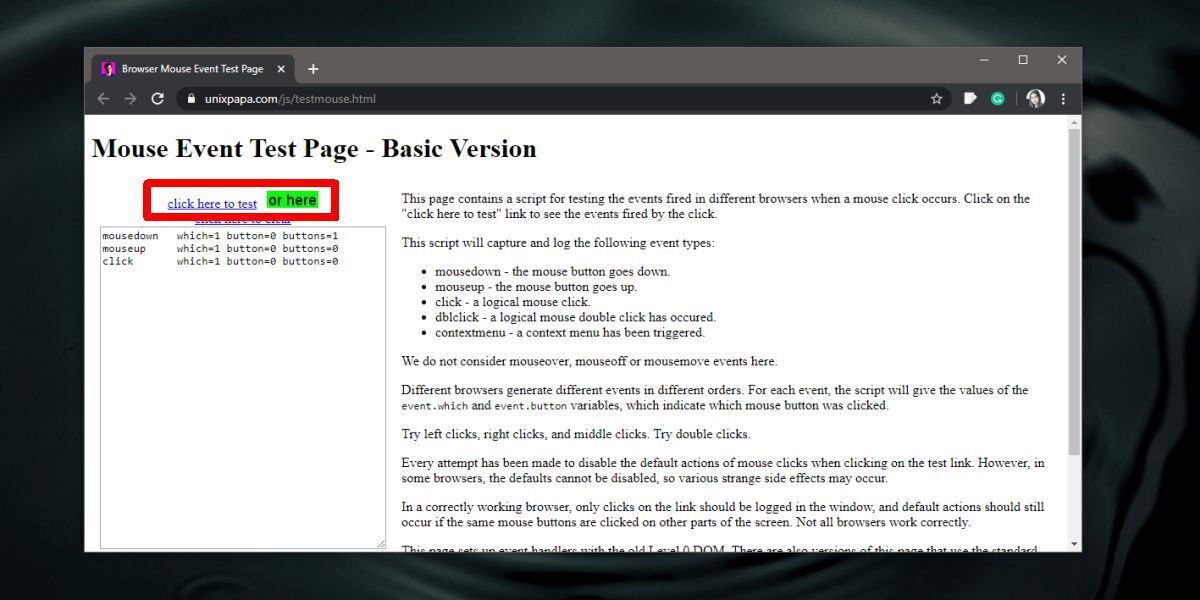
Task: Click the page scrollbar down arrow
Action: (1072, 543)
